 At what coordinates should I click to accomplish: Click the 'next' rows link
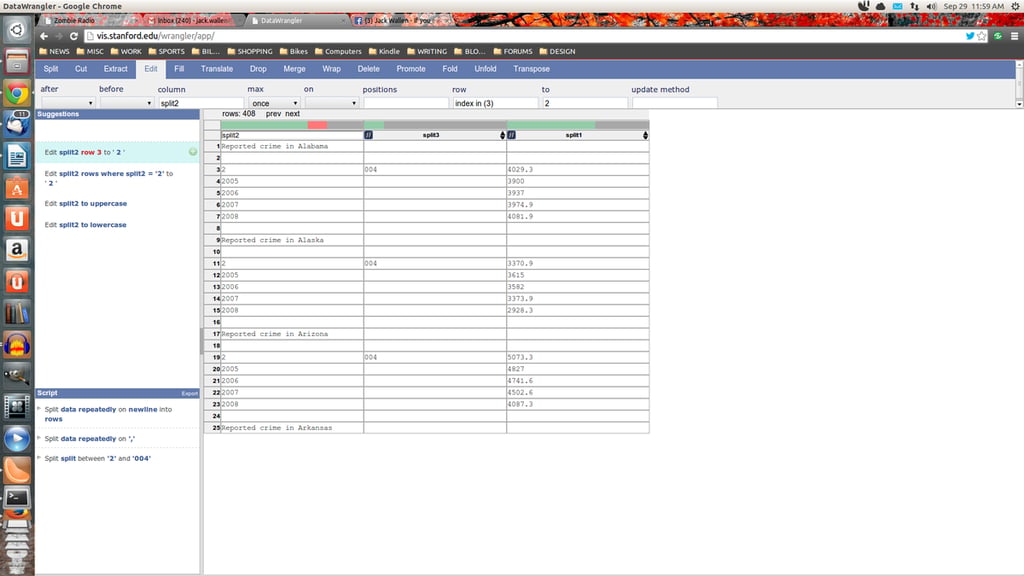[x=292, y=114]
